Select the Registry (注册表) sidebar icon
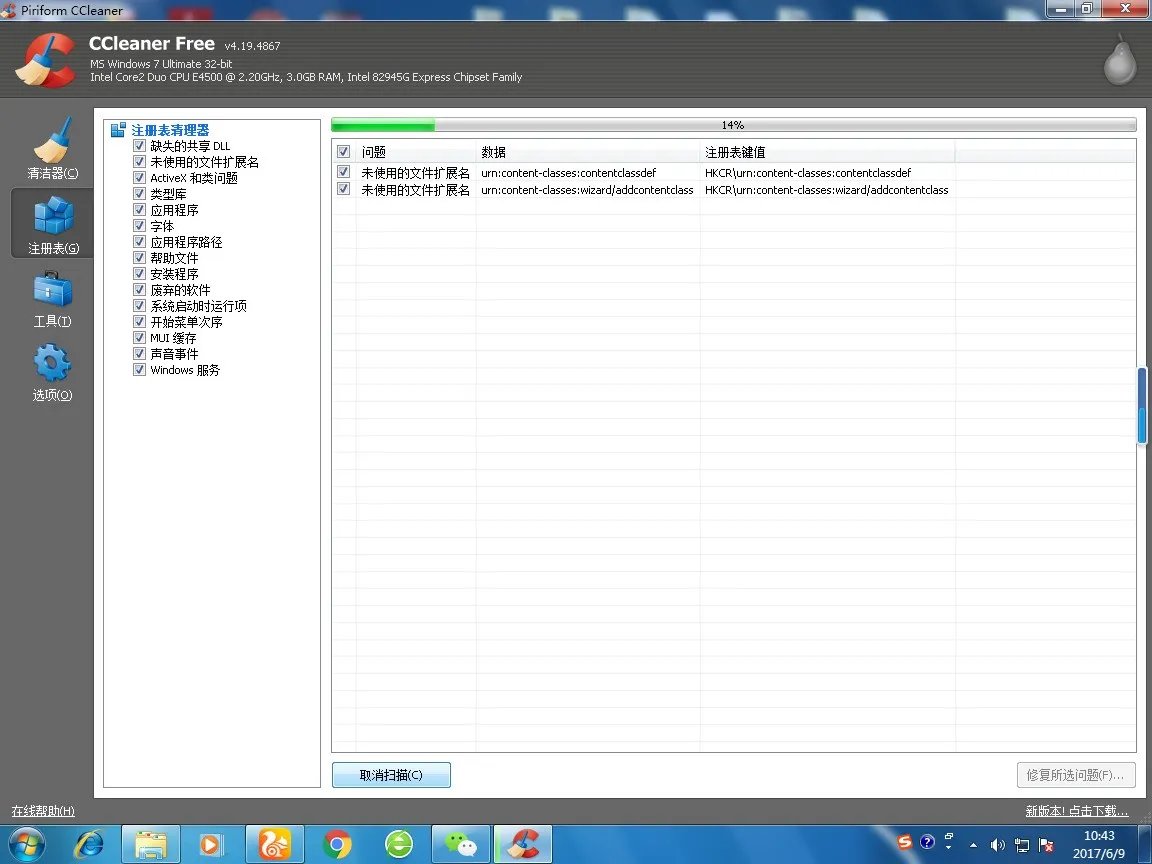 point(52,222)
